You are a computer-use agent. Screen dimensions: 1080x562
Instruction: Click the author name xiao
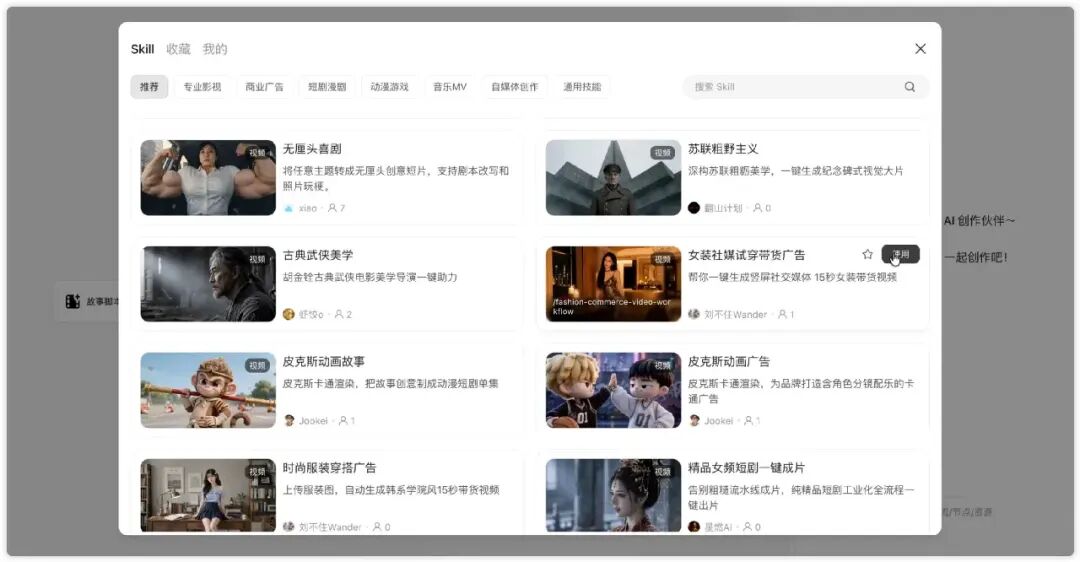point(308,208)
